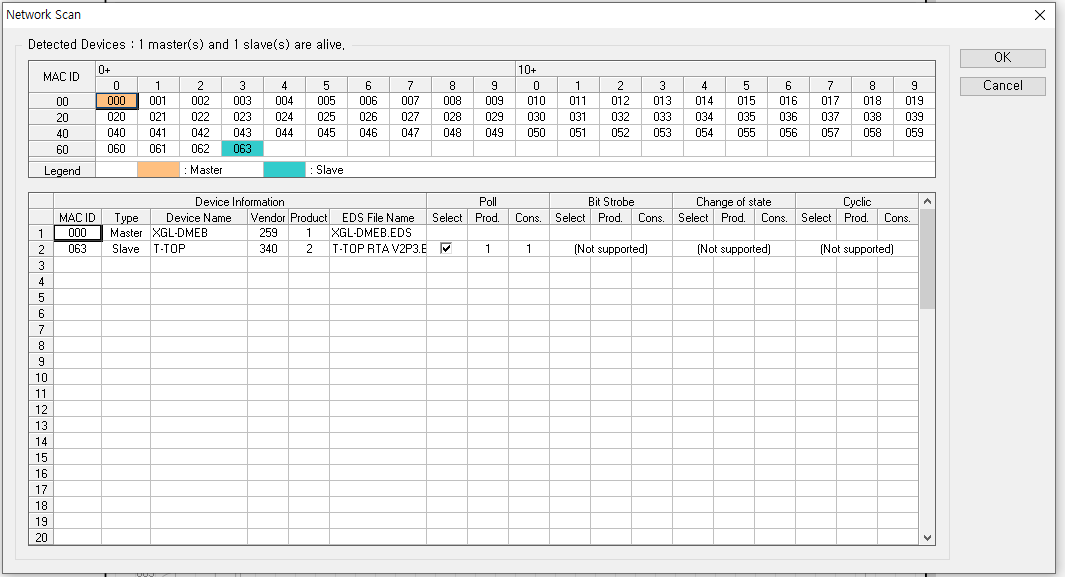The width and height of the screenshot is (1065, 577).
Task: Click the OK button
Action: point(1002,58)
